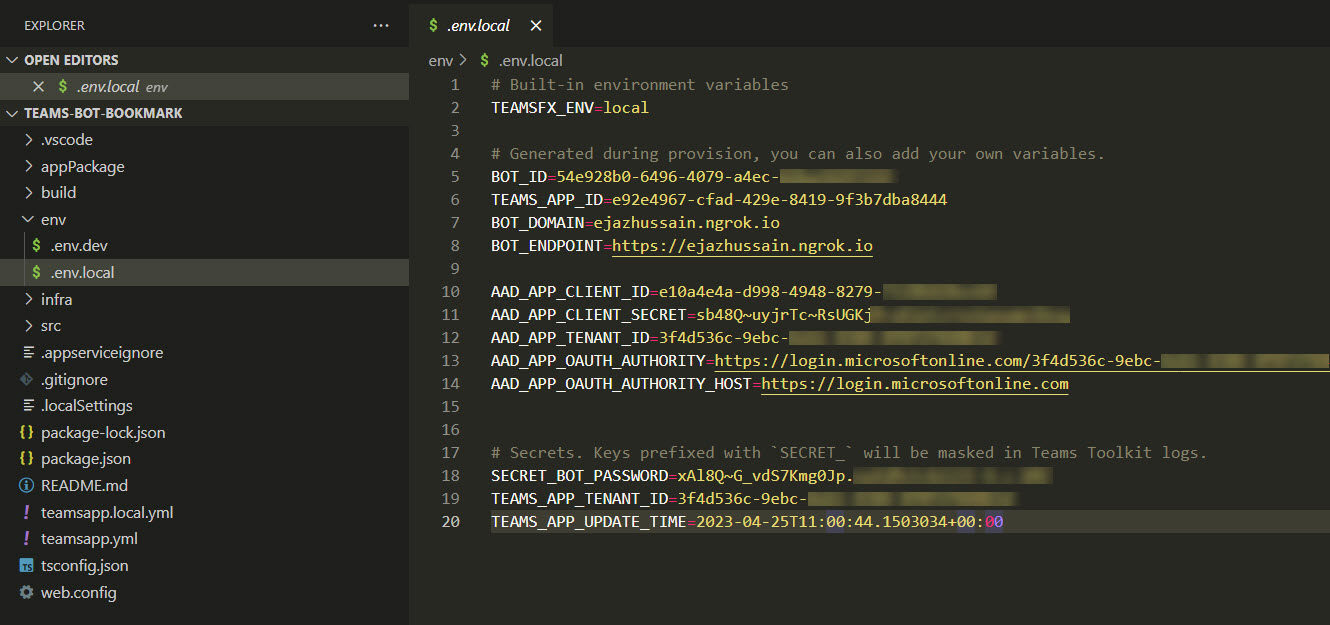
Task: Open the BOT_ENDPOINT ngrok URL link
Action: point(743,246)
